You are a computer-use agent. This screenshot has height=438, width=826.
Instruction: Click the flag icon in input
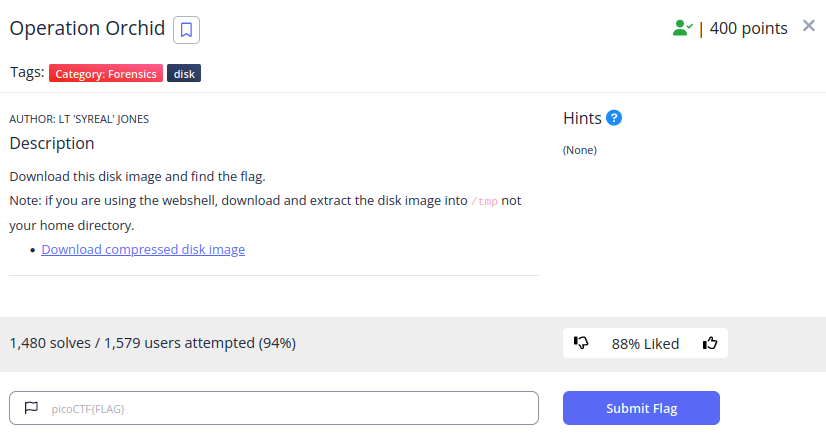pyautogui.click(x=32, y=407)
